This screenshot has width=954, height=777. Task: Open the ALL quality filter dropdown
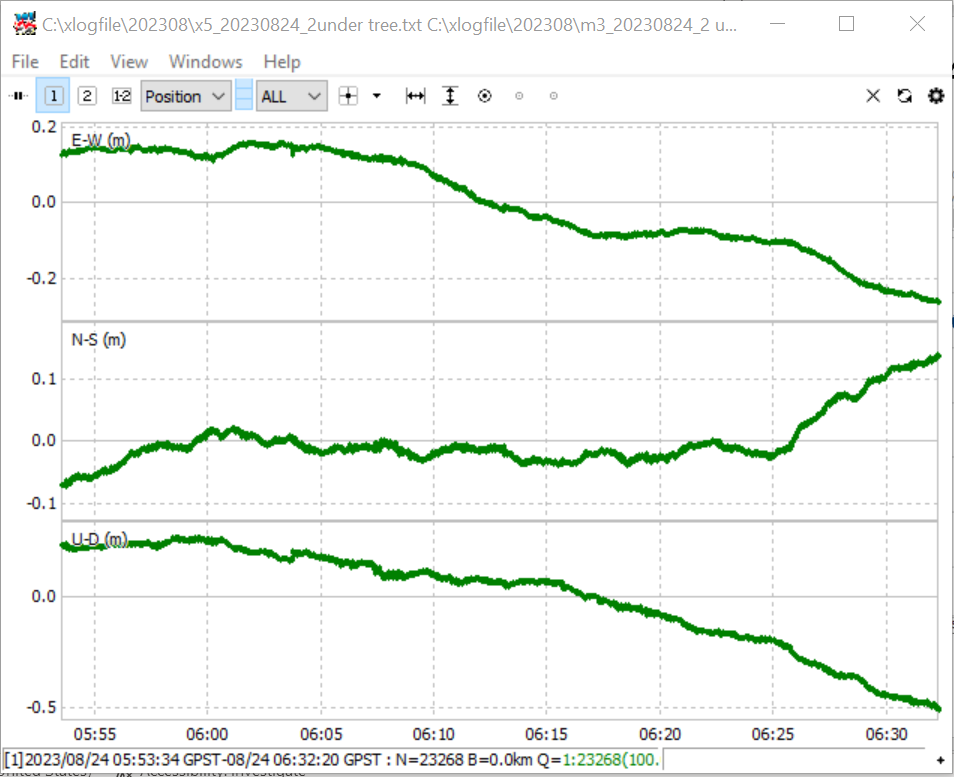(292, 96)
